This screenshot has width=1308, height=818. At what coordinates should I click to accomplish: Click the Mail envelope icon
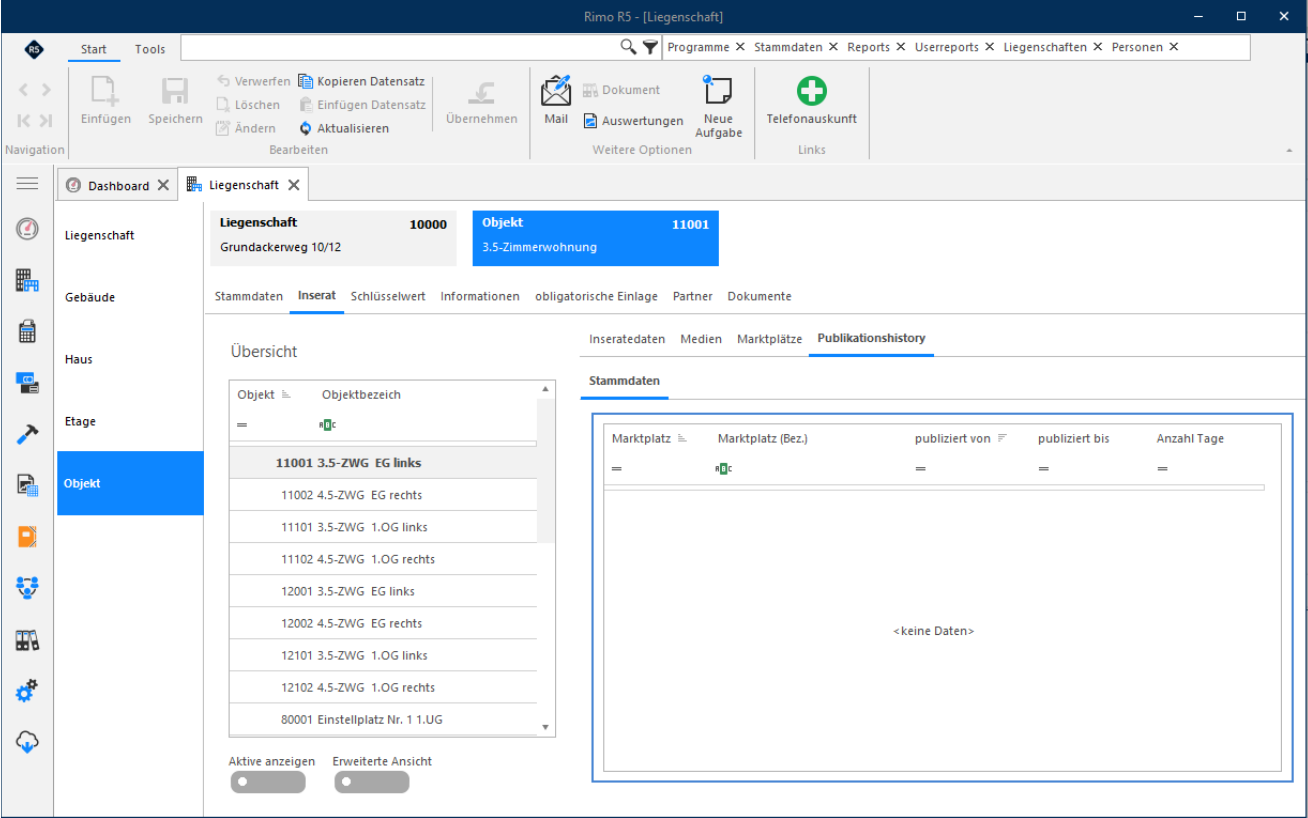point(555,91)
